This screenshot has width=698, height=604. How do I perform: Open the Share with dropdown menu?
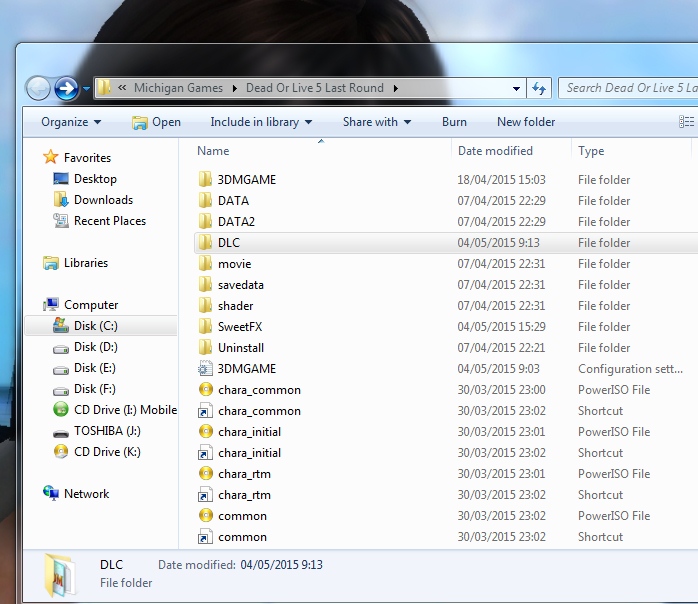pos(376,122)
